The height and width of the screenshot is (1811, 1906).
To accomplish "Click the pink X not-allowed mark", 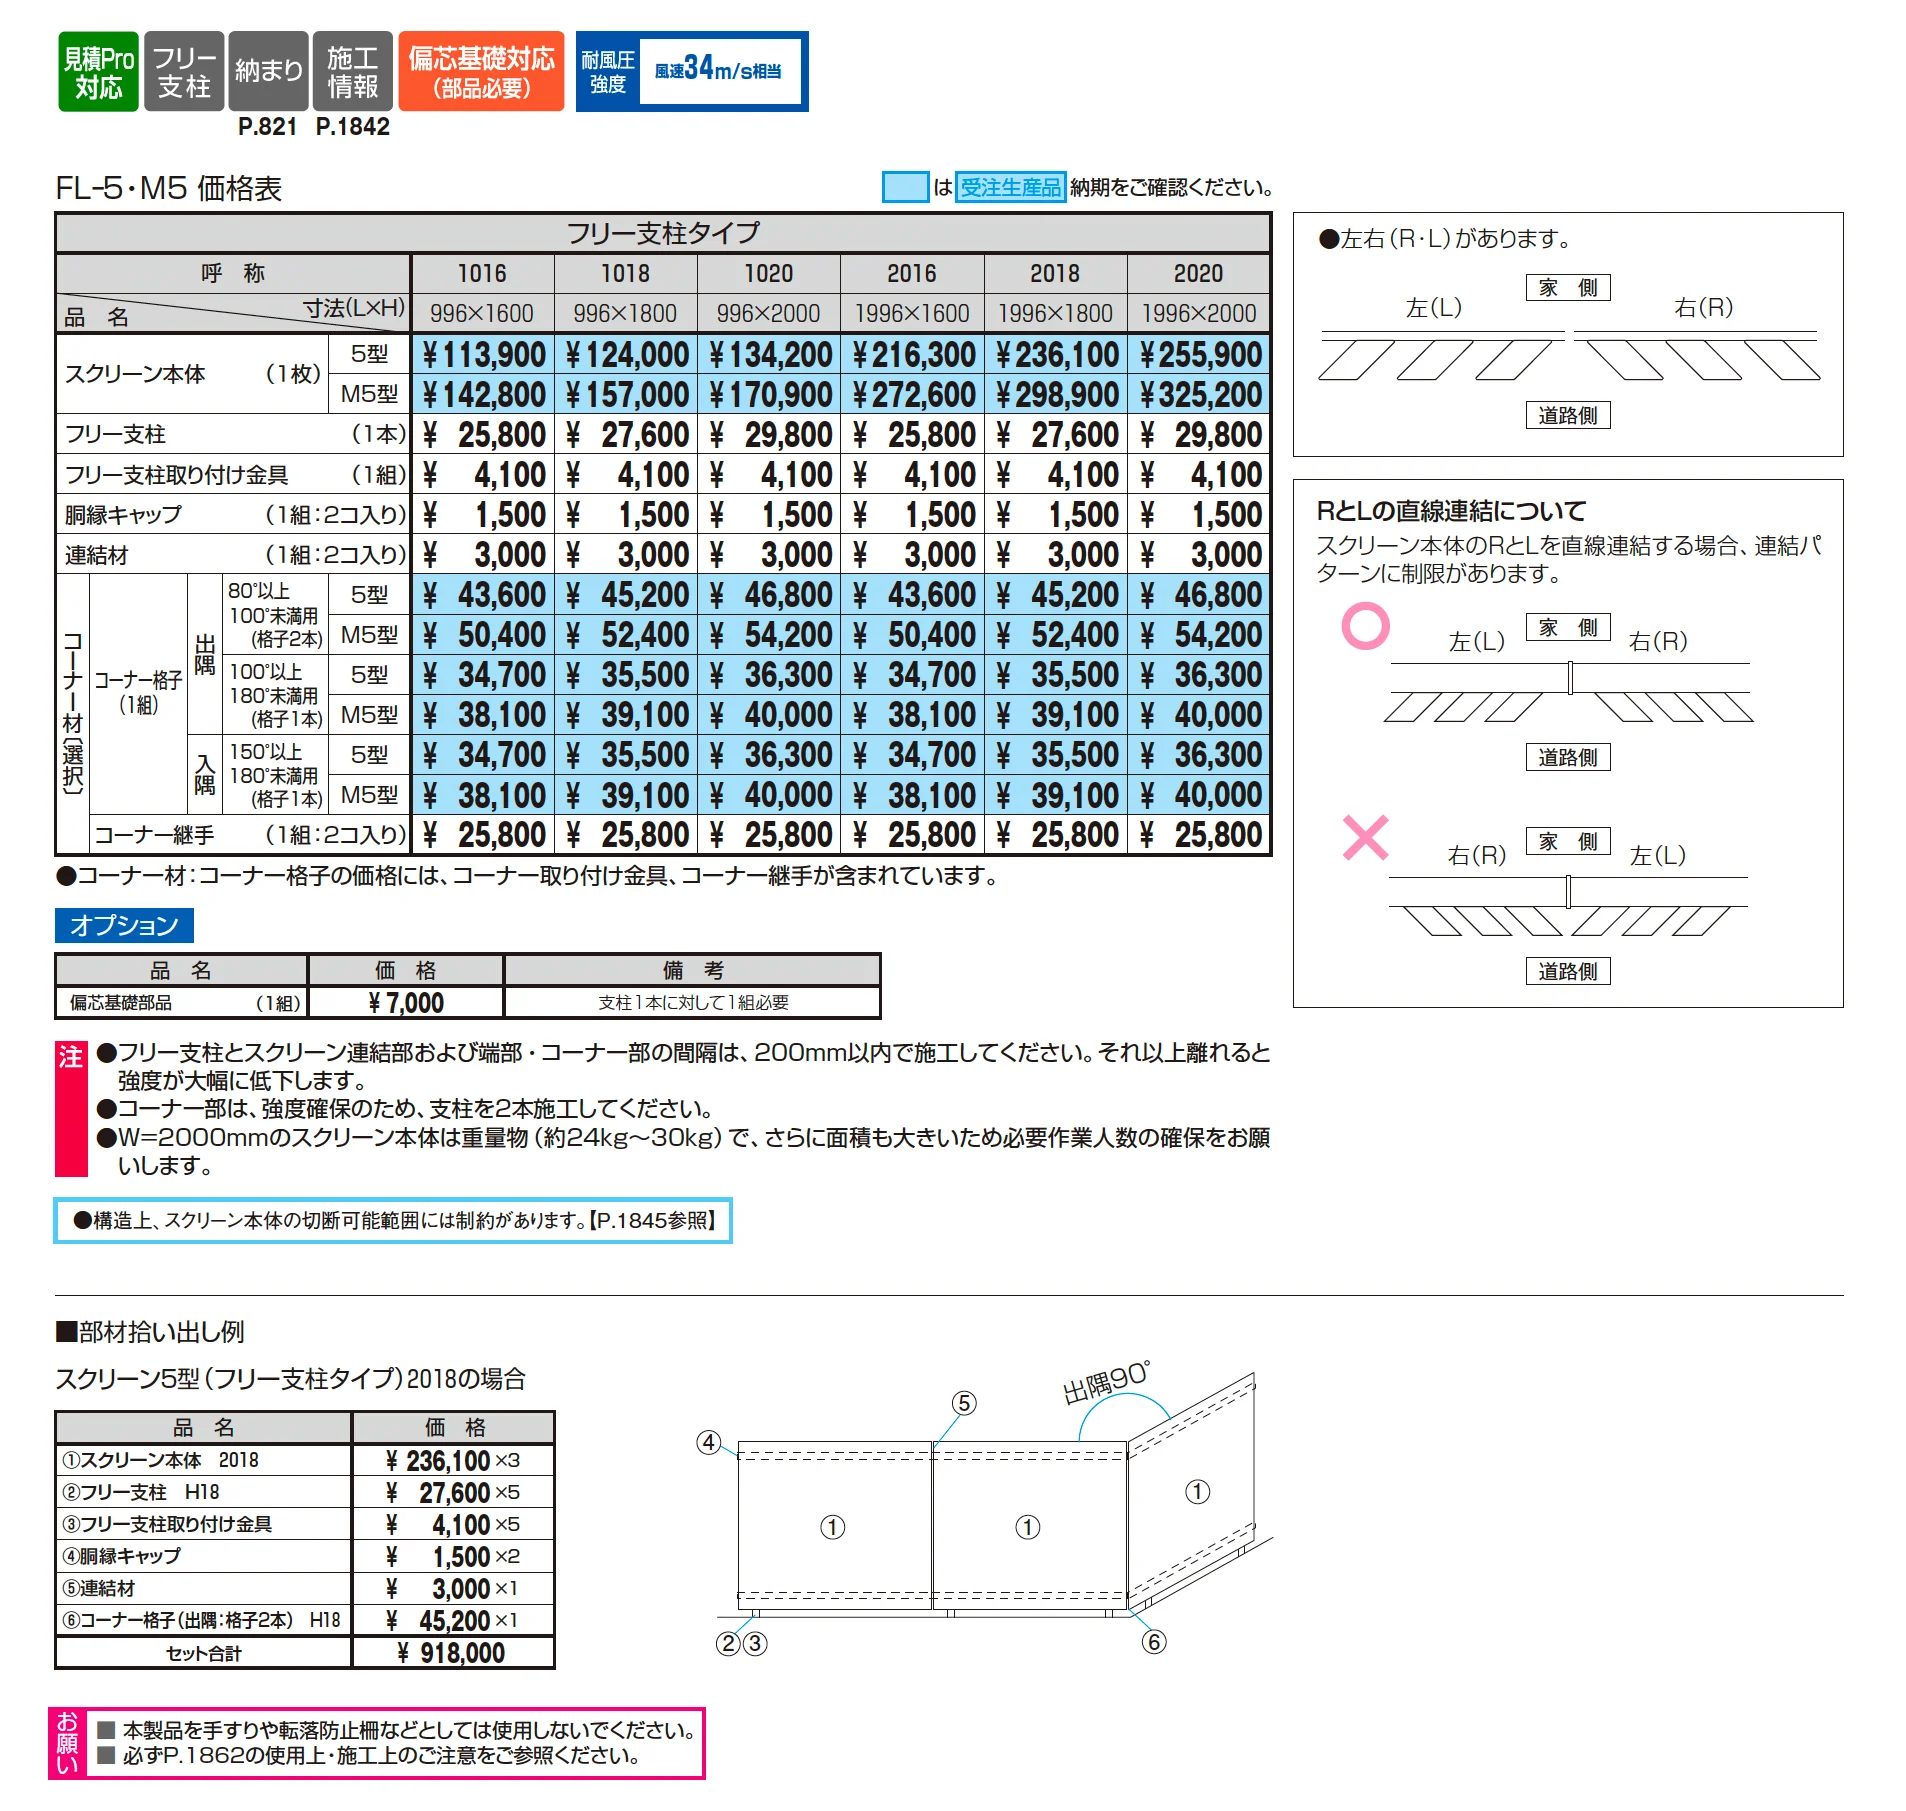I will click(x=1365, y=838).
